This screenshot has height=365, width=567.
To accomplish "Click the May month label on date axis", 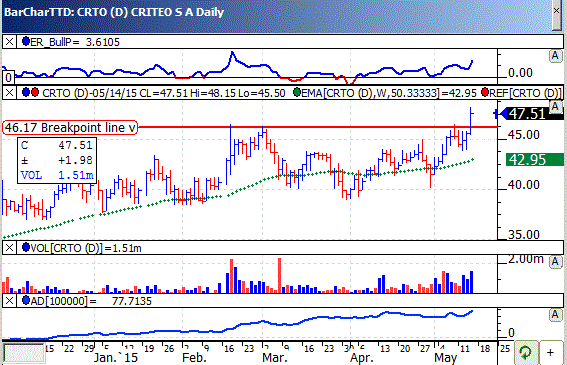I will (446, 358).
